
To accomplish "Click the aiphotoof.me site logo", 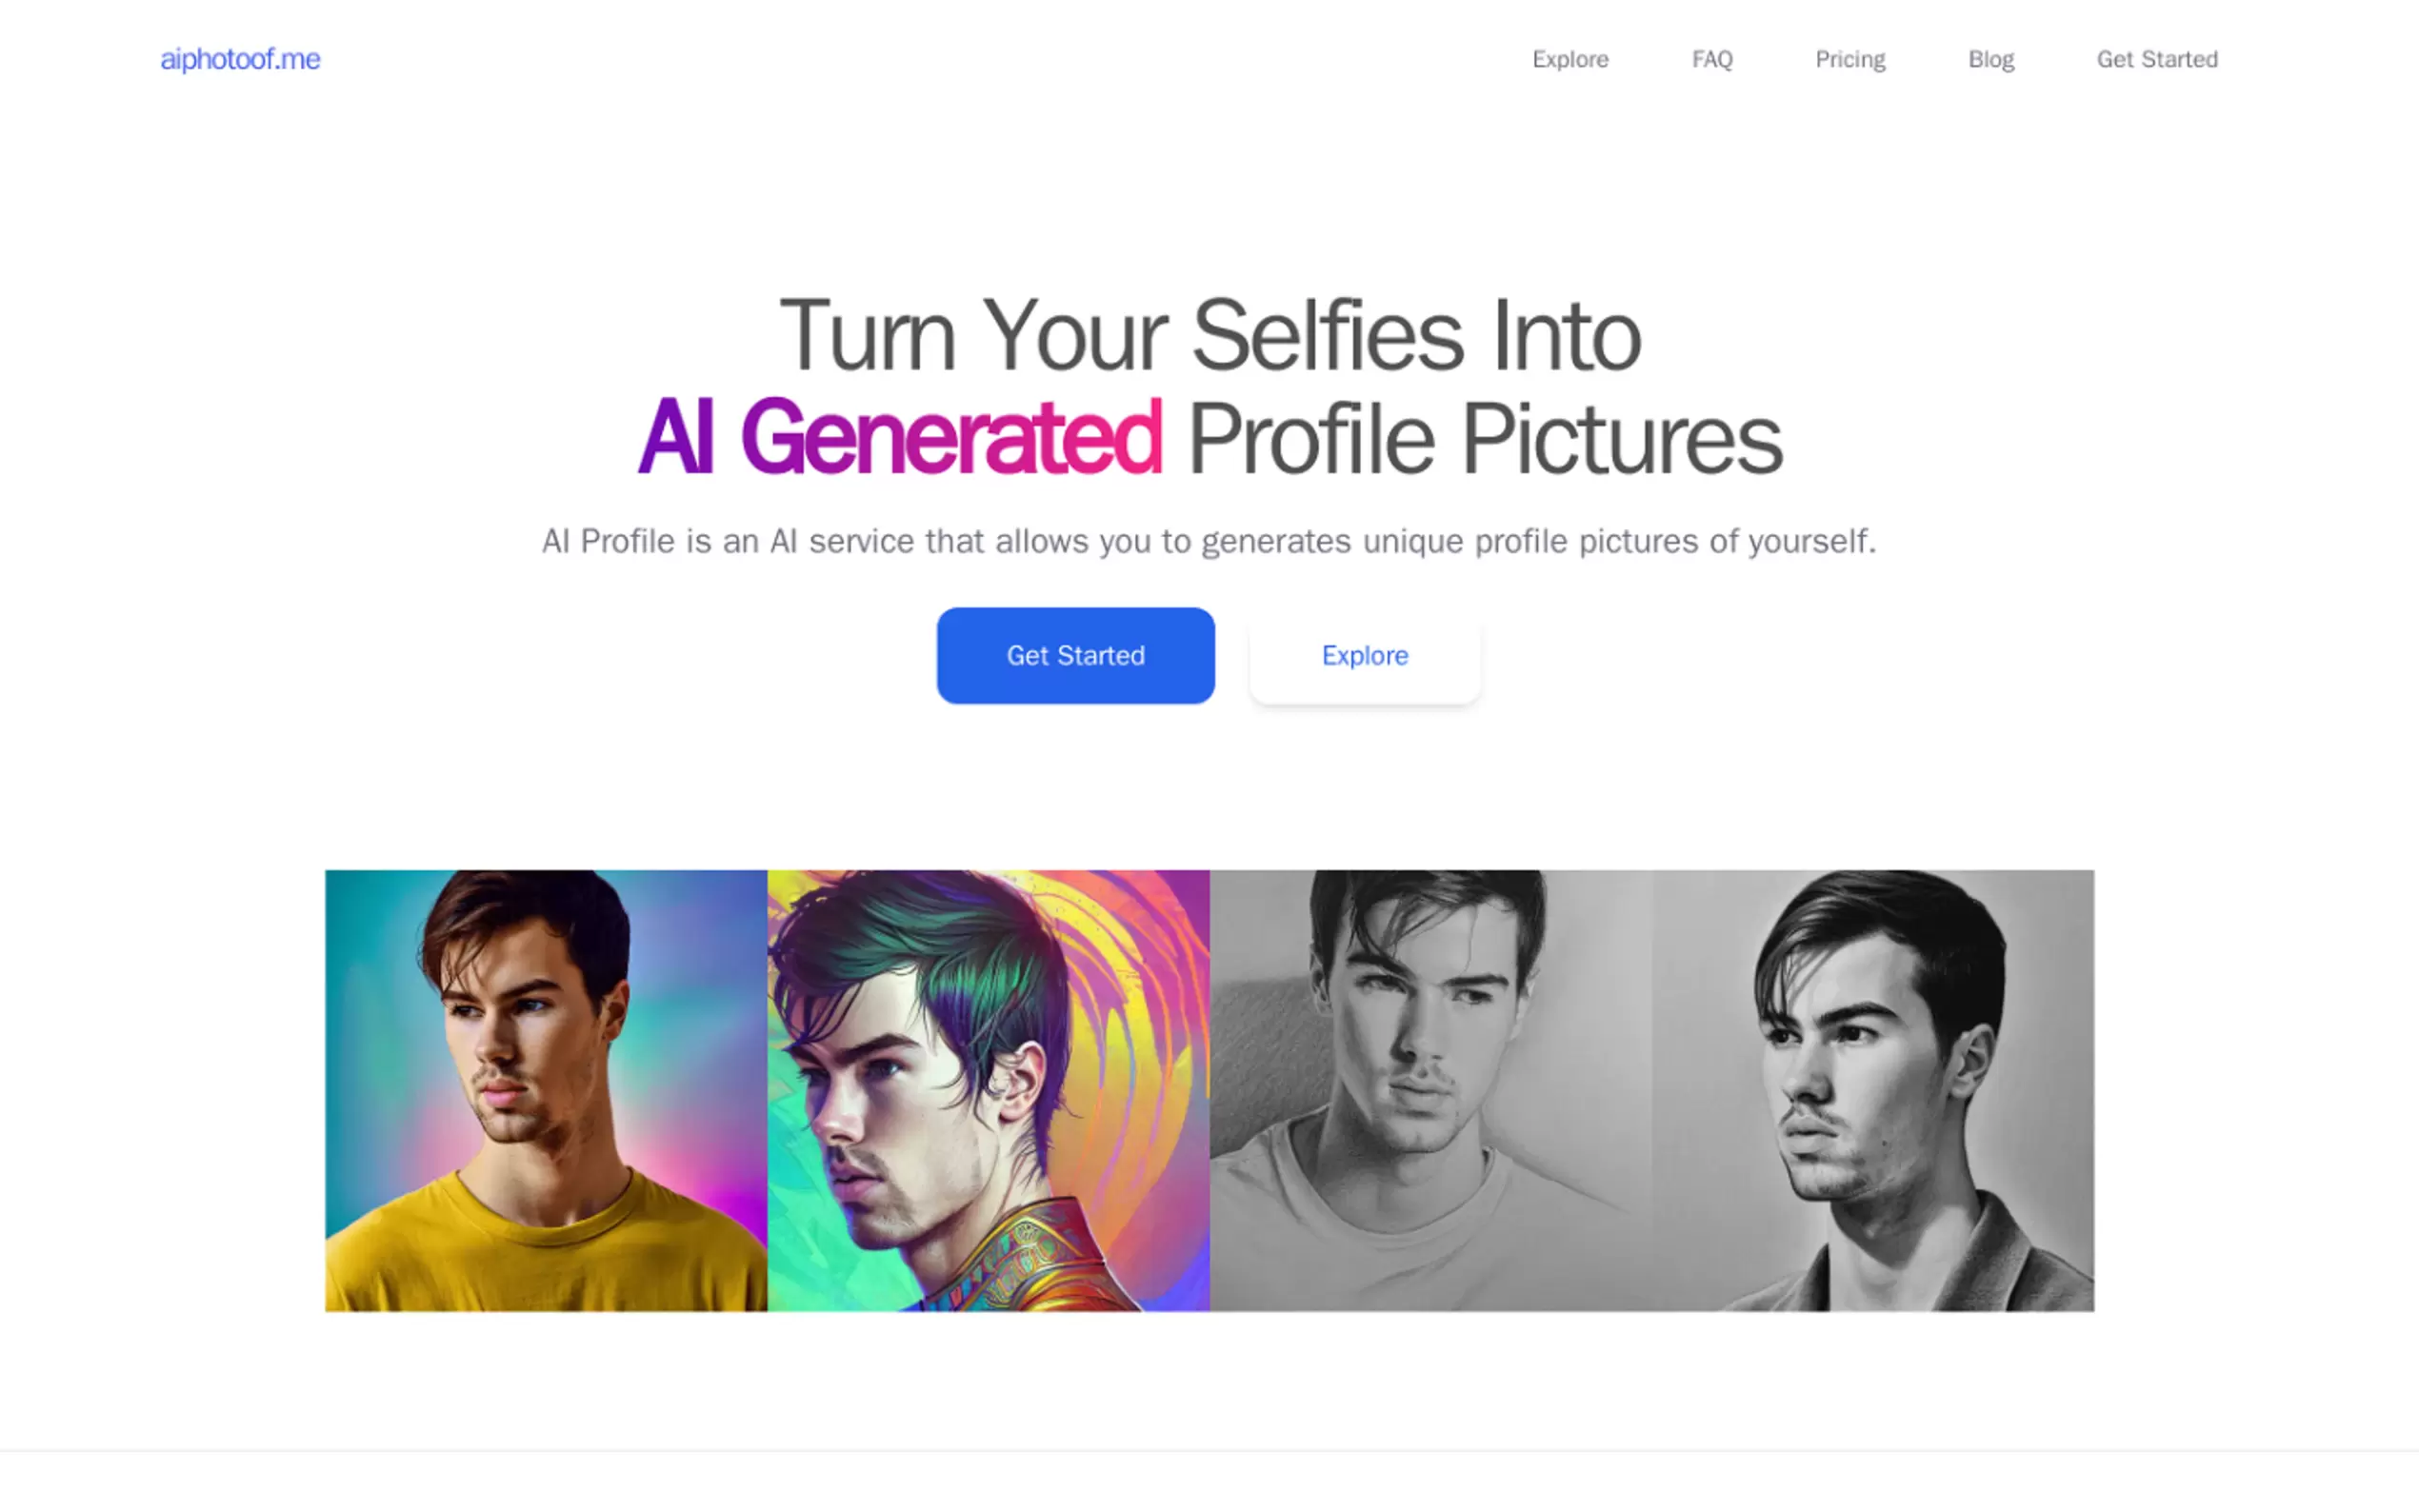I will tap(240, 59).
